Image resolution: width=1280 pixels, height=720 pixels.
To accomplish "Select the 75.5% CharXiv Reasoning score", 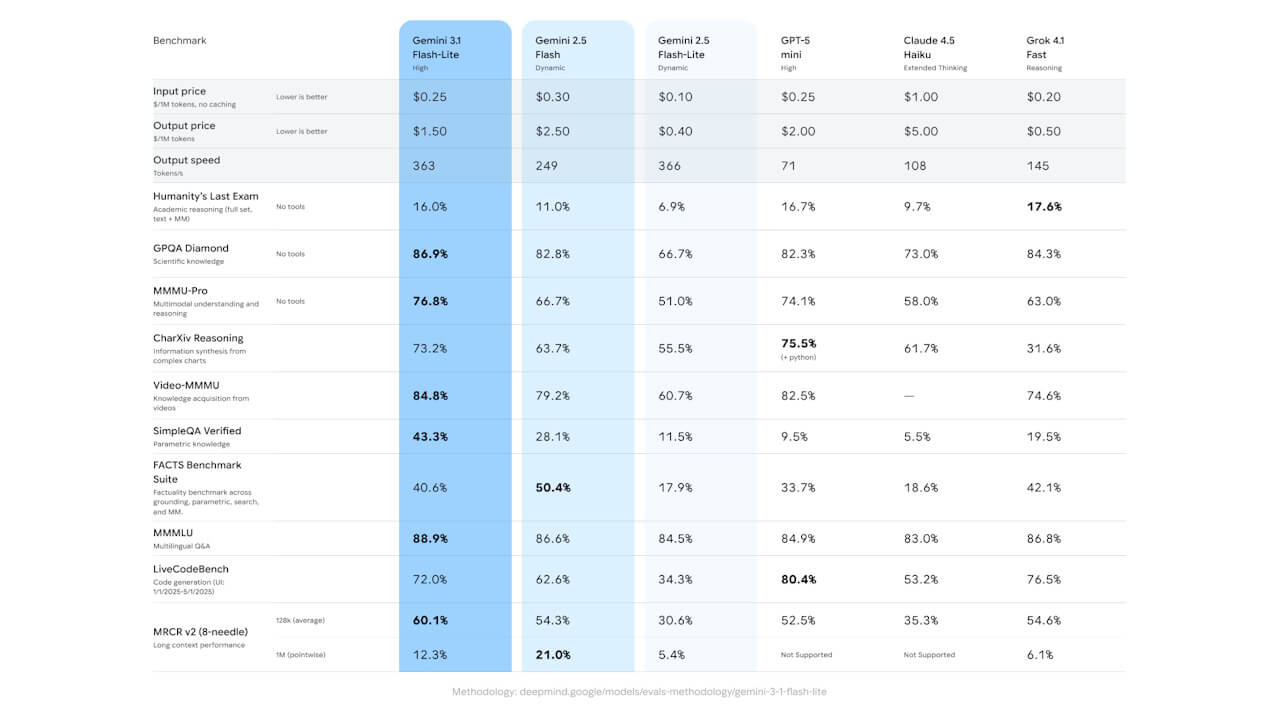I will pyautogui.click(x=798, y=343).
